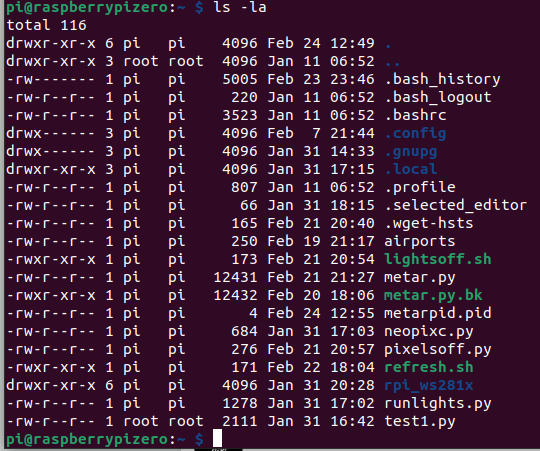The image size is (540, 451).
Task: Click the .profile filename
Action: click(420, 188)
